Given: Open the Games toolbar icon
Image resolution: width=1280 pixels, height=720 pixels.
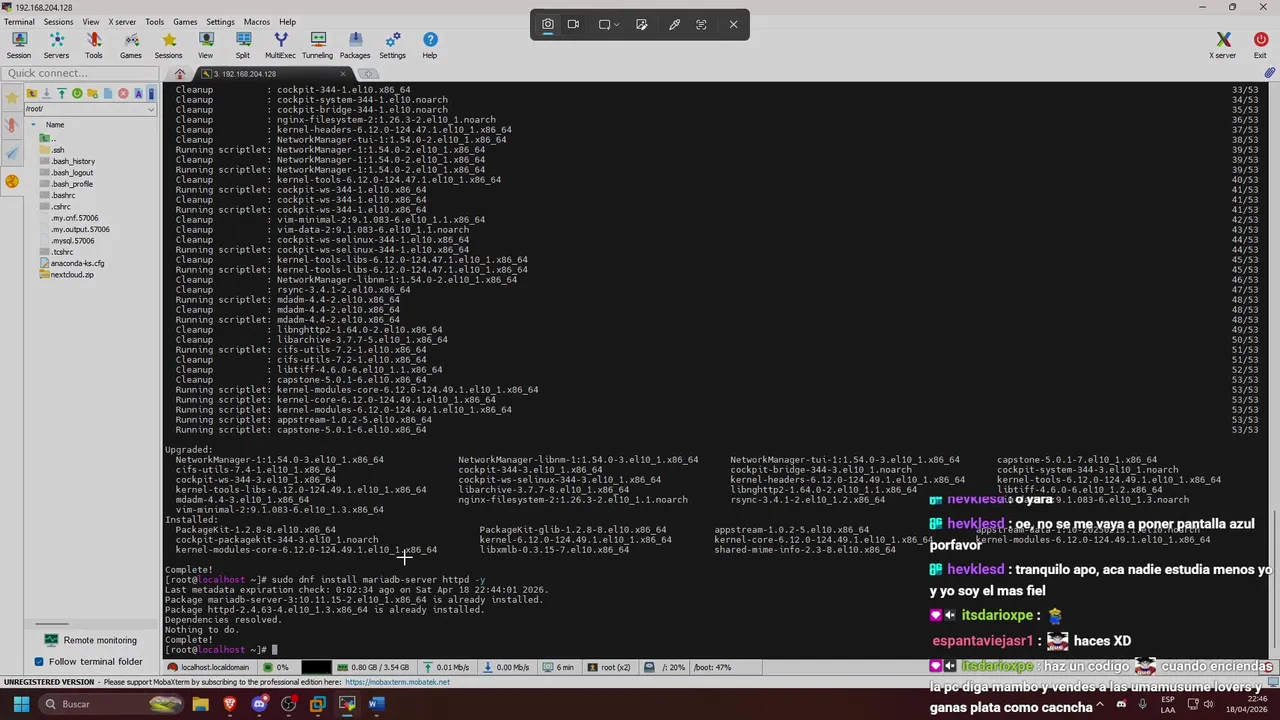Looking at the screenshot, I should tap(131, 45).
